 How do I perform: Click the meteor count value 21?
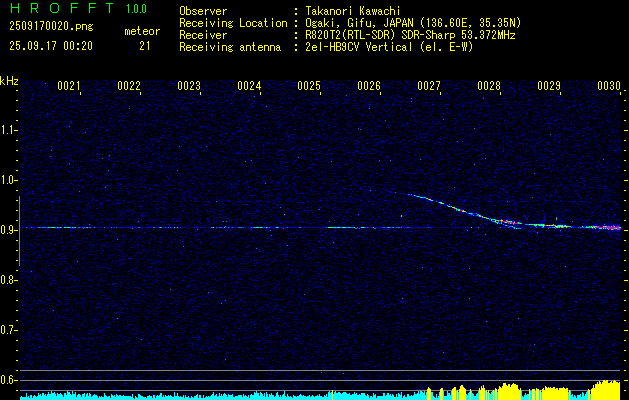pyautogui.click(x=145, y=46)
